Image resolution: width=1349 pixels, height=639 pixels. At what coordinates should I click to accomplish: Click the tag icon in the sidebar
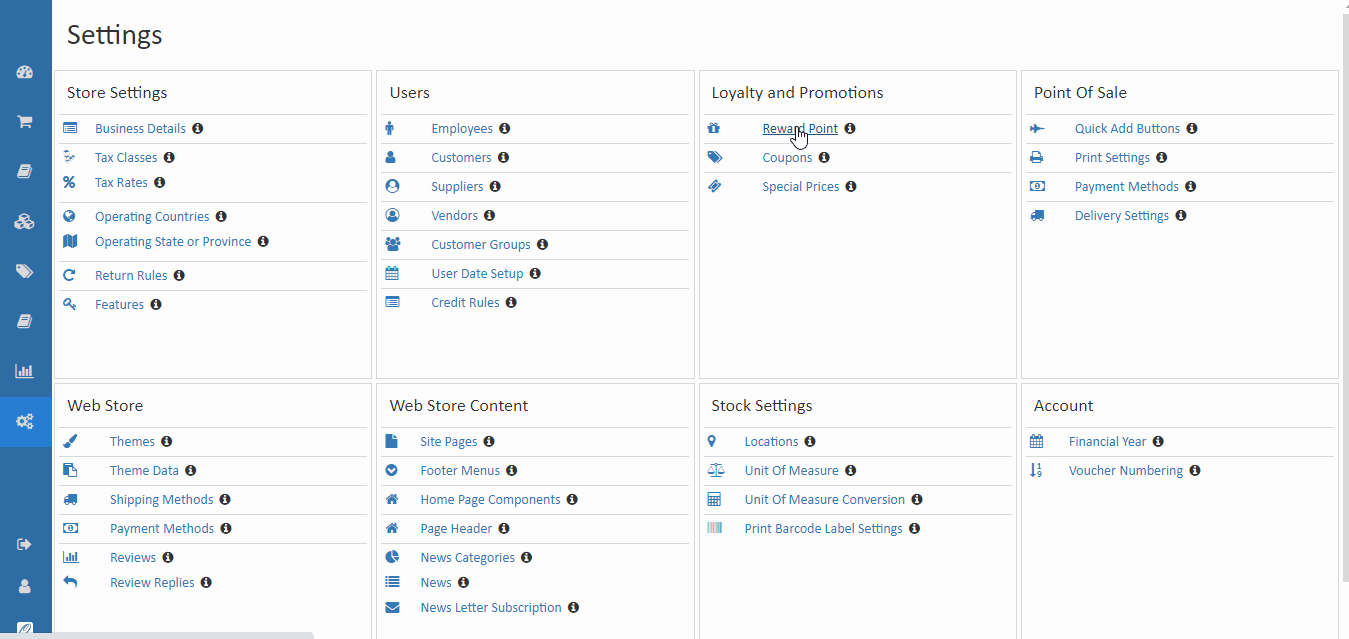tap(25, 271)
